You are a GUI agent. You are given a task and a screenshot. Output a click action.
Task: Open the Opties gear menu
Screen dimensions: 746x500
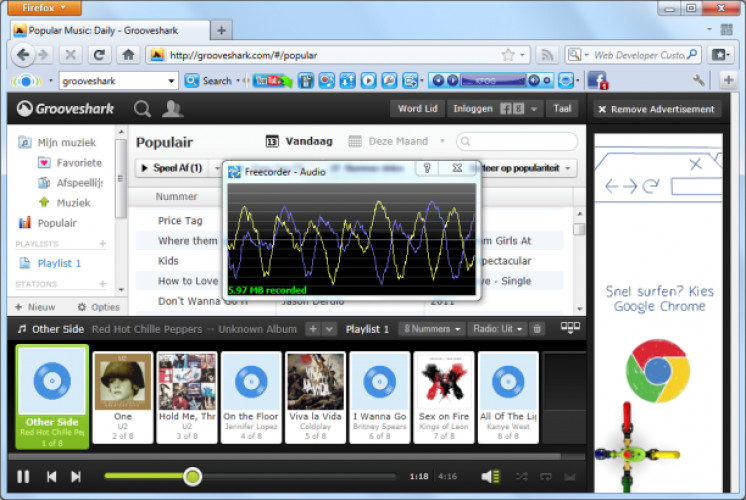98,307
